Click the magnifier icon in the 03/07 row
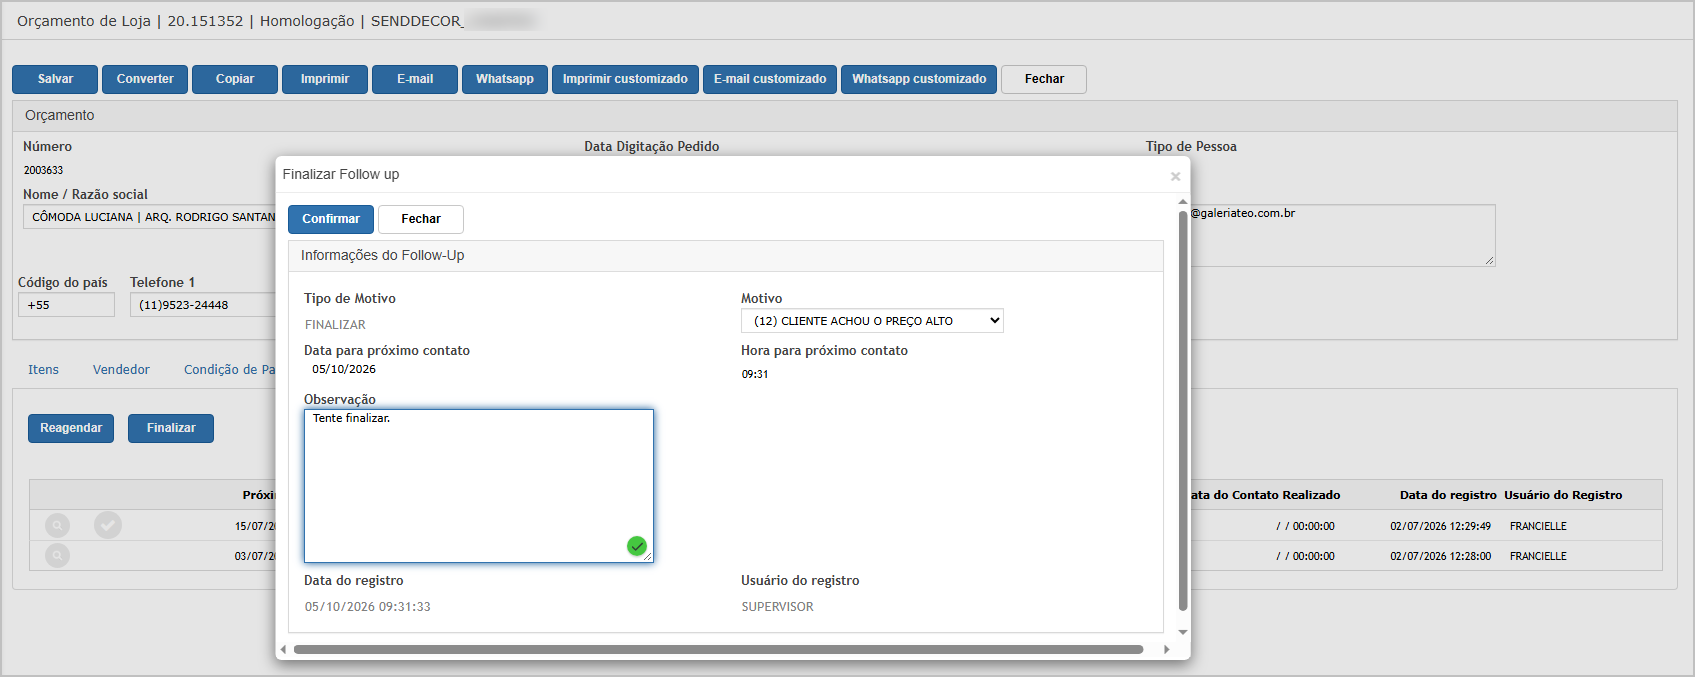Image resolution: width=1695 pixels, height=677 pixels. tap(58, 555)
